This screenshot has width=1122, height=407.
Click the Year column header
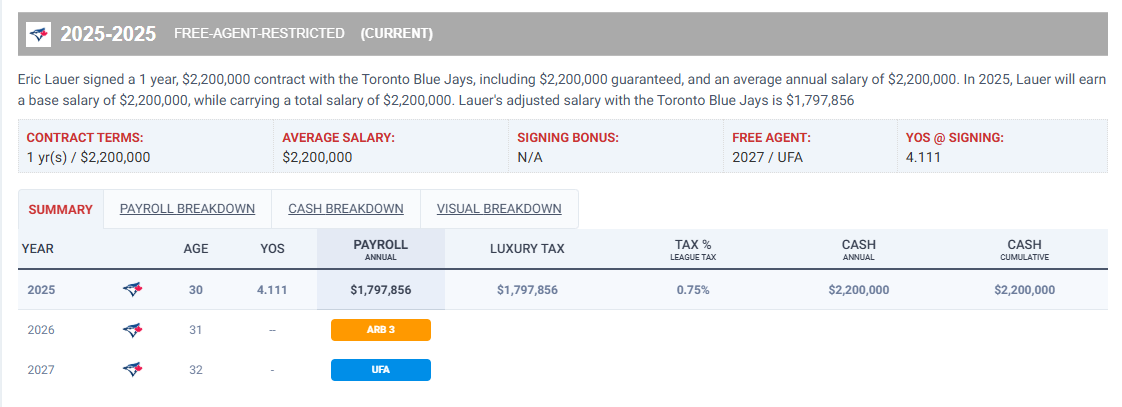38,249
